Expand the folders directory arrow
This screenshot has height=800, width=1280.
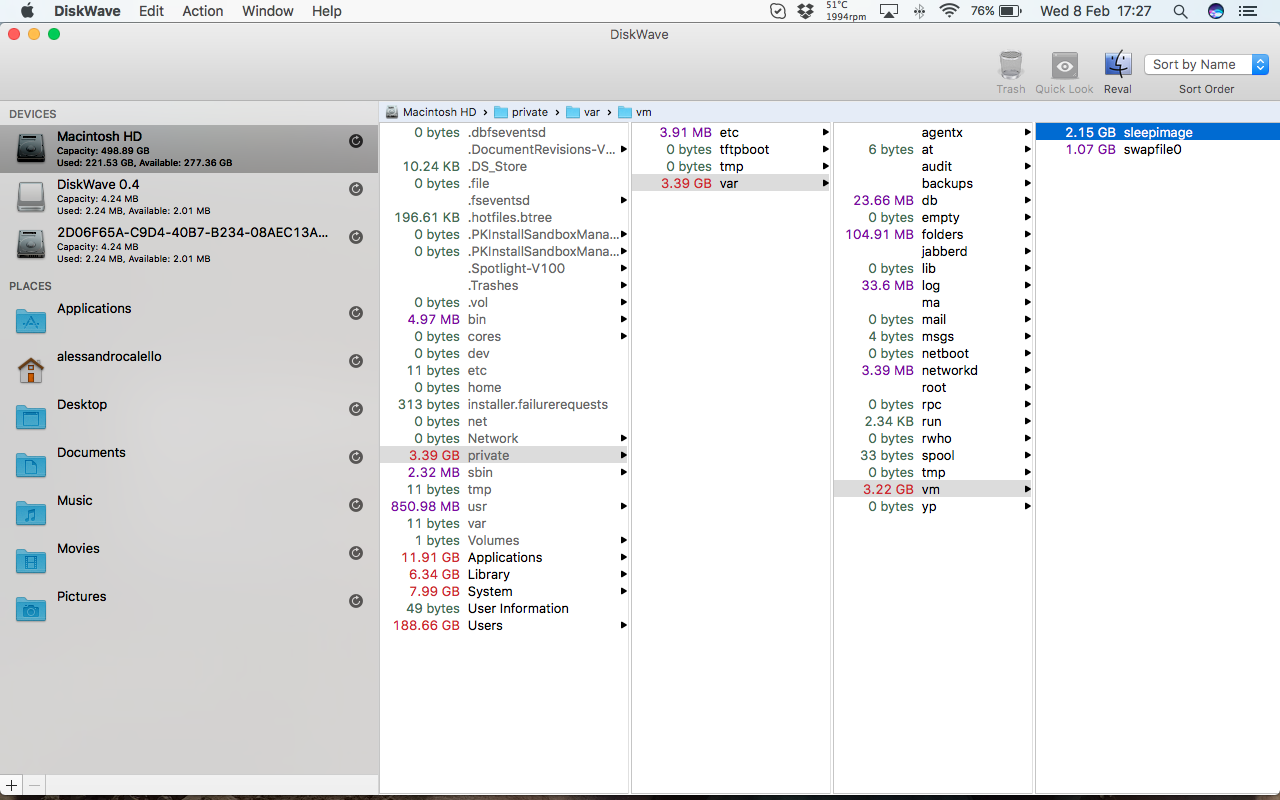tap(1027, 235)
